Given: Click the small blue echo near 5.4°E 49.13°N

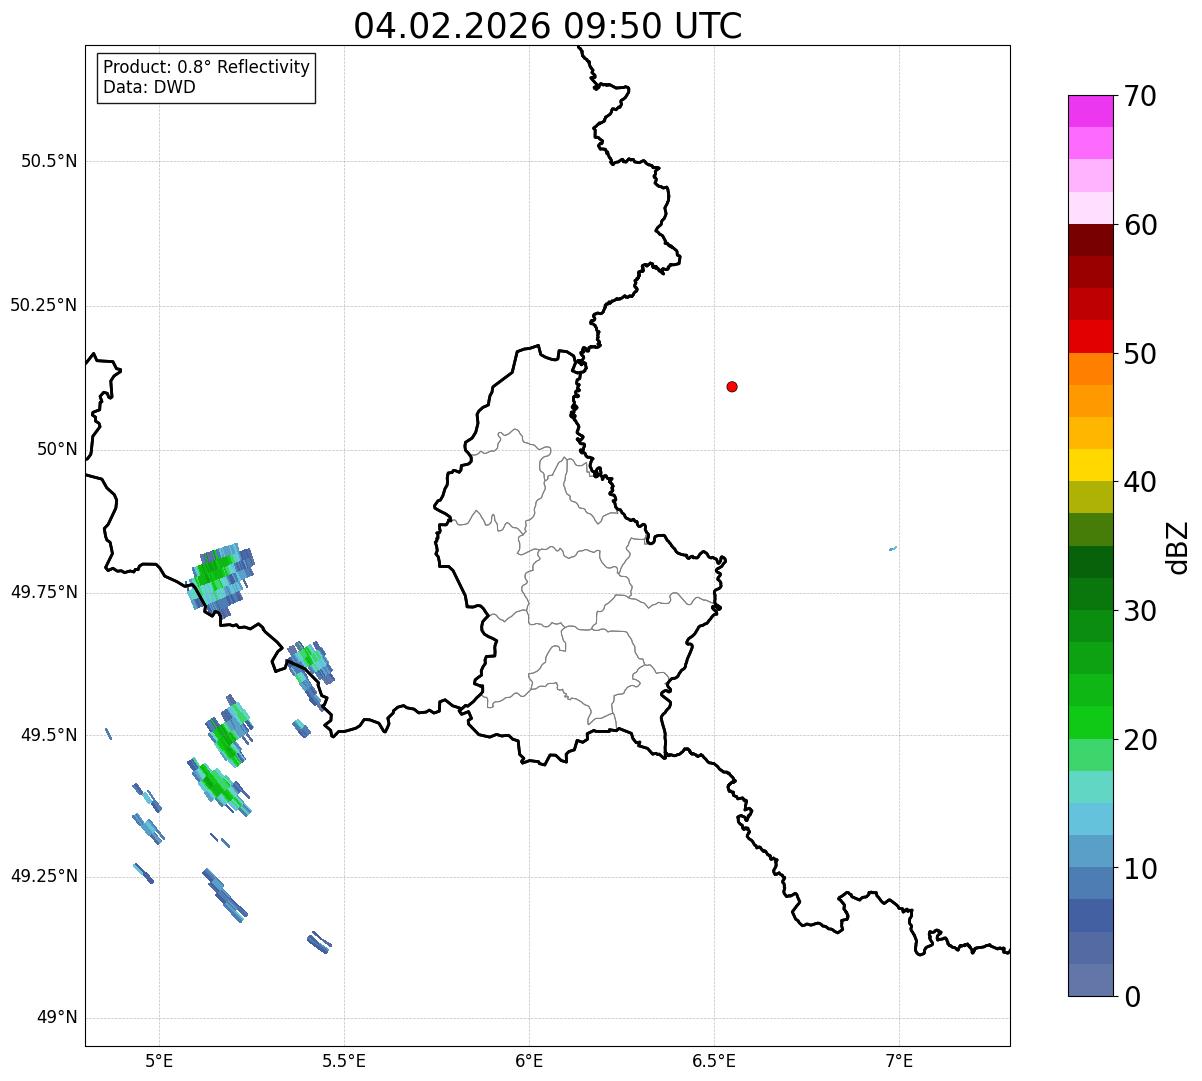Looking at the screenshot, I should click(x=319, y=942).
